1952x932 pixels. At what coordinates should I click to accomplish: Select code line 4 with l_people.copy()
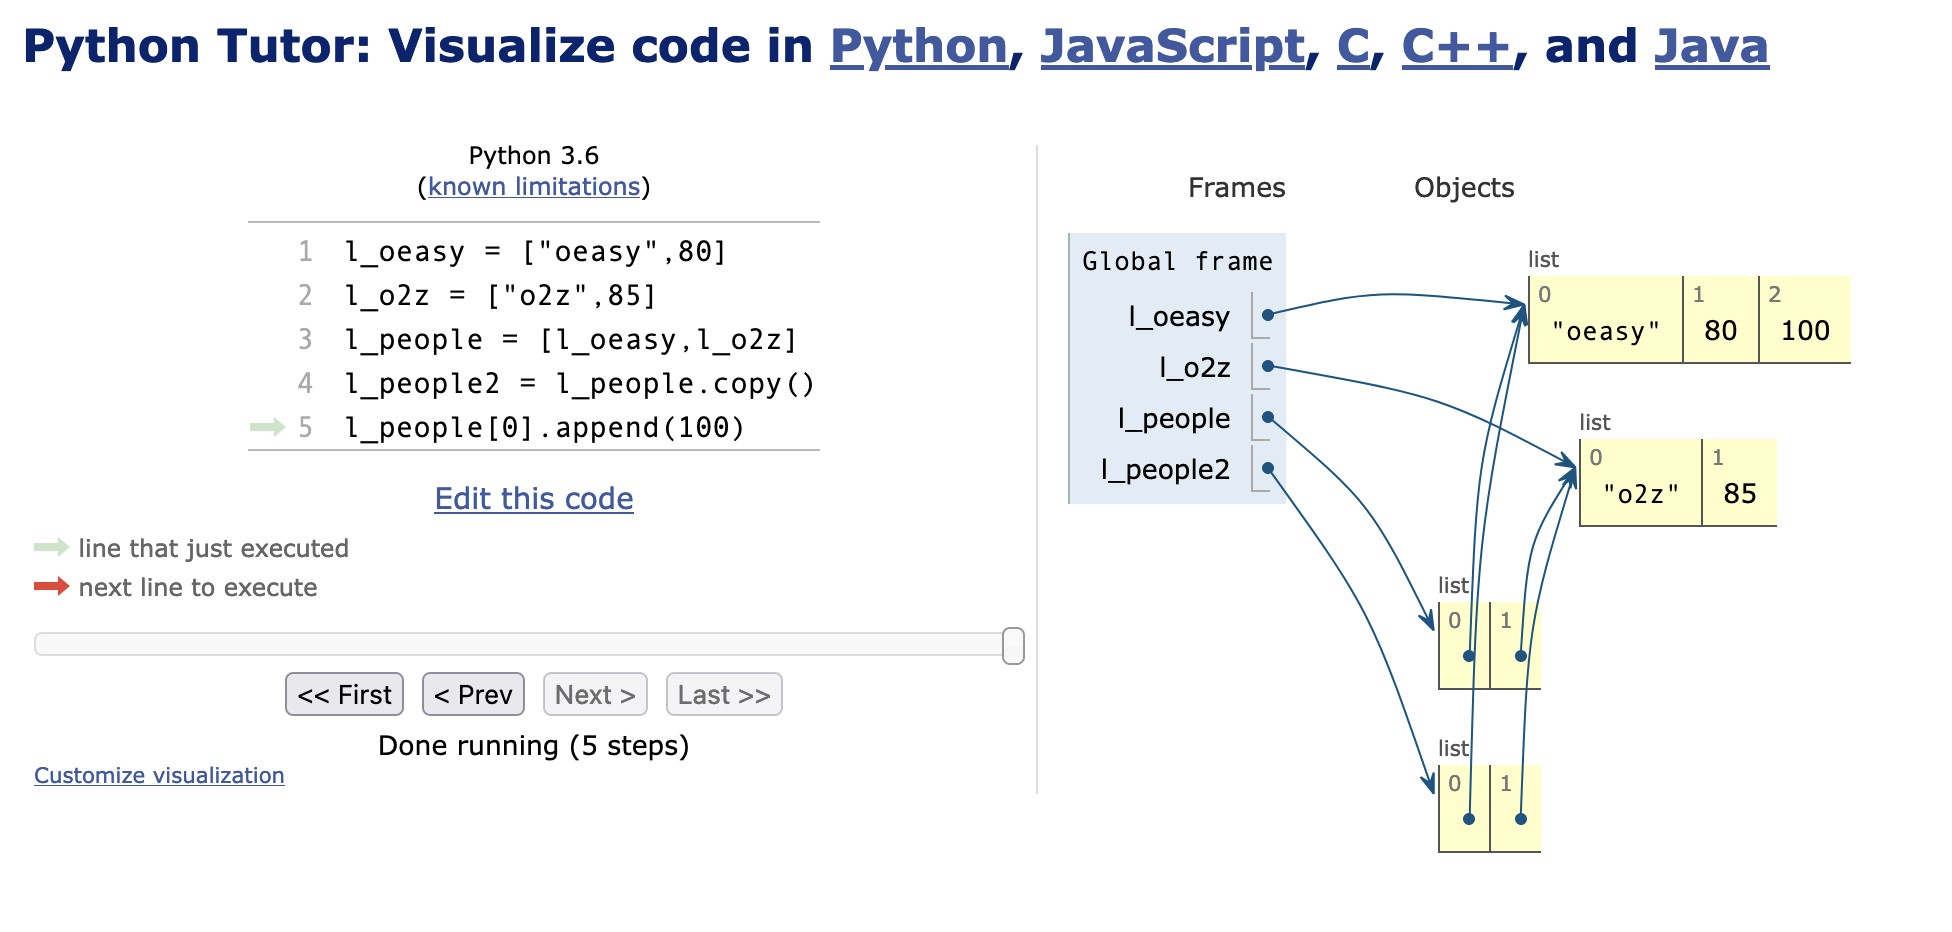click(x=580, y=383)
